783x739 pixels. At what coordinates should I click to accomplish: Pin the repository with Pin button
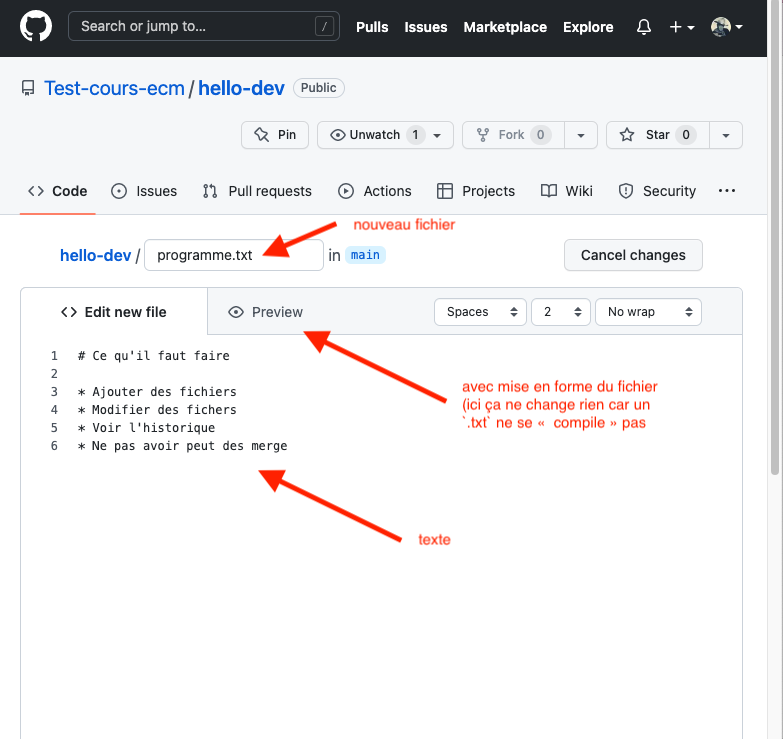point(275,135)
